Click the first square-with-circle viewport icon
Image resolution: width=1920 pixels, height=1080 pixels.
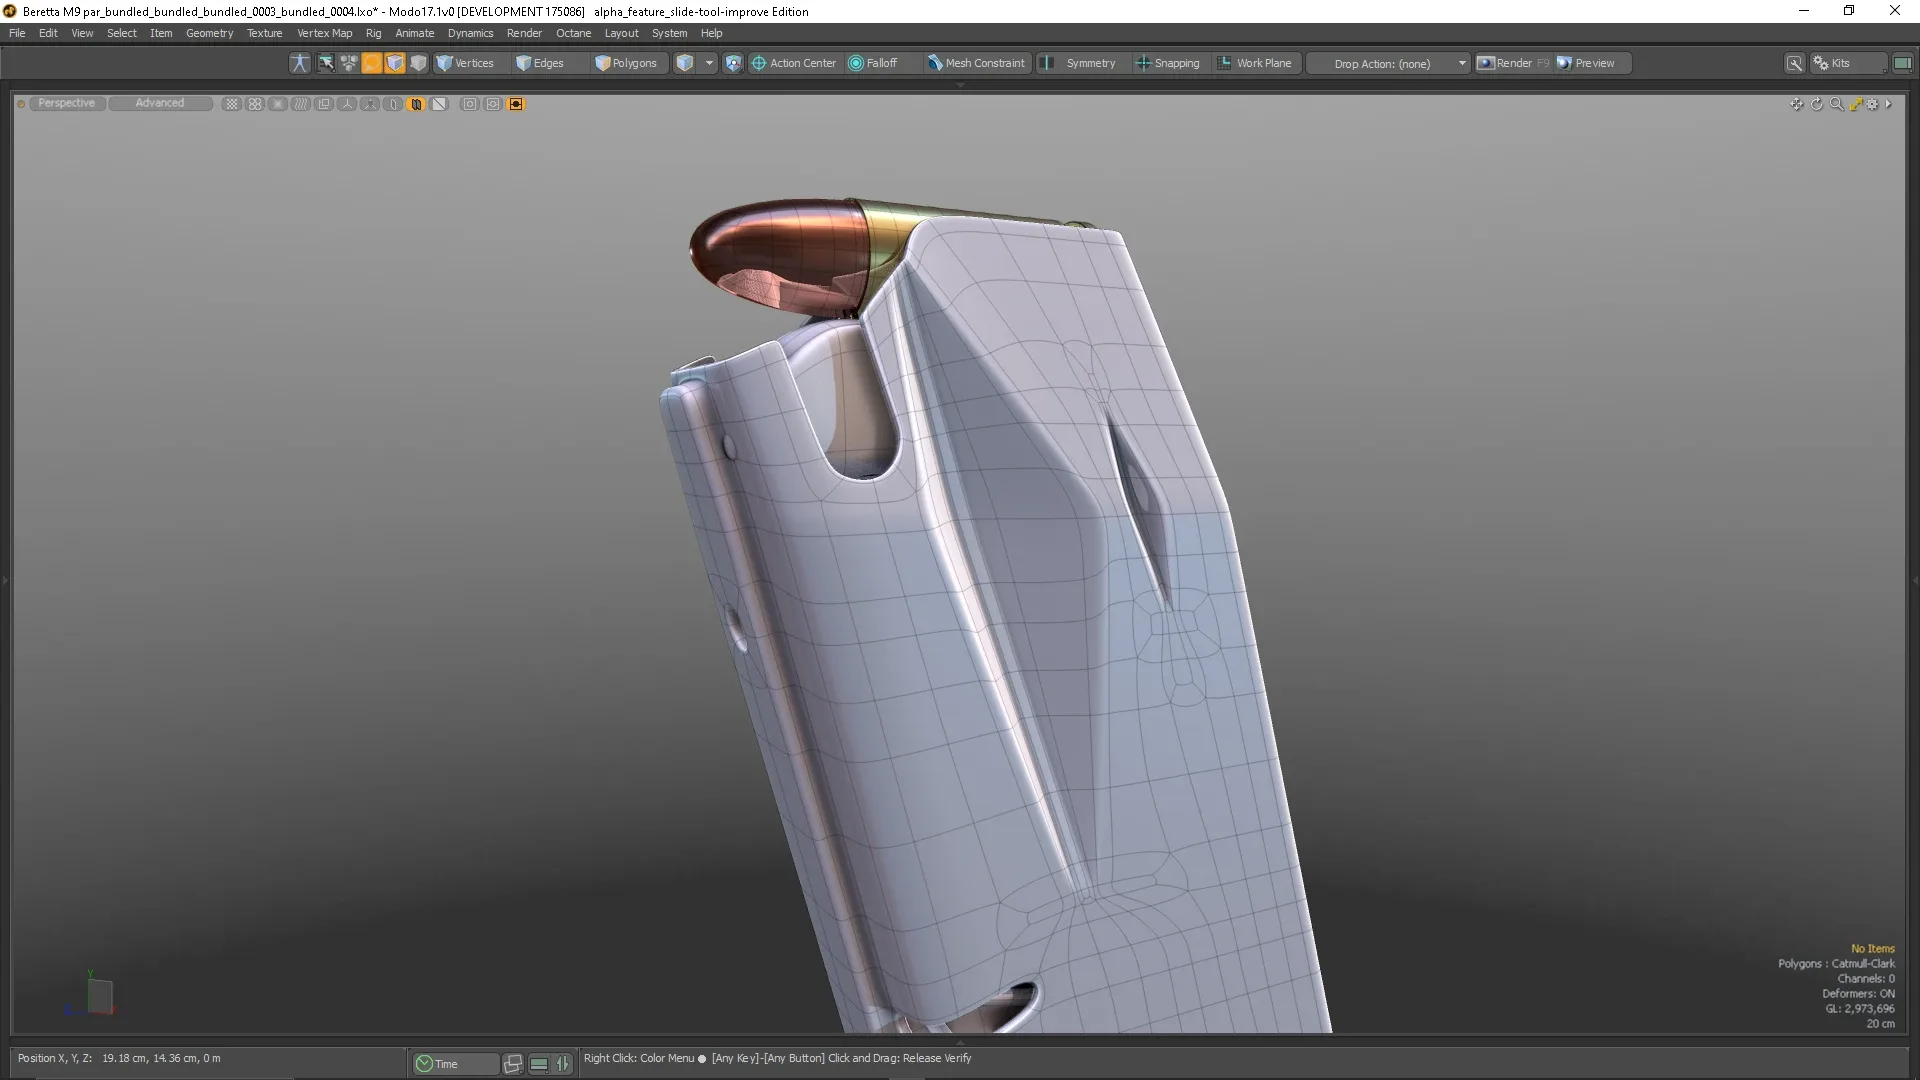(469, 104)
